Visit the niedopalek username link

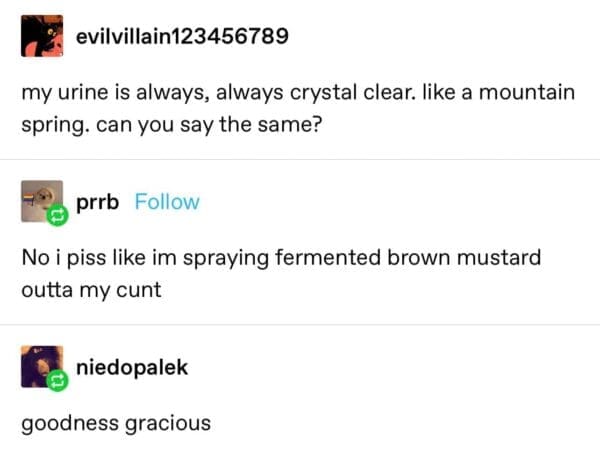click(x=132, y=367)
